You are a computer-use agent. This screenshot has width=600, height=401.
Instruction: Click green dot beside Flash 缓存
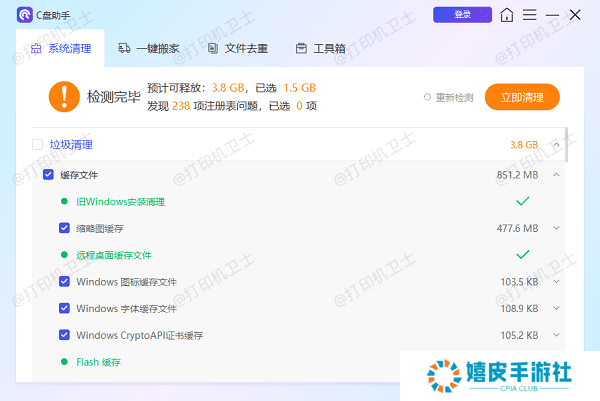click(x=64, y=362)
